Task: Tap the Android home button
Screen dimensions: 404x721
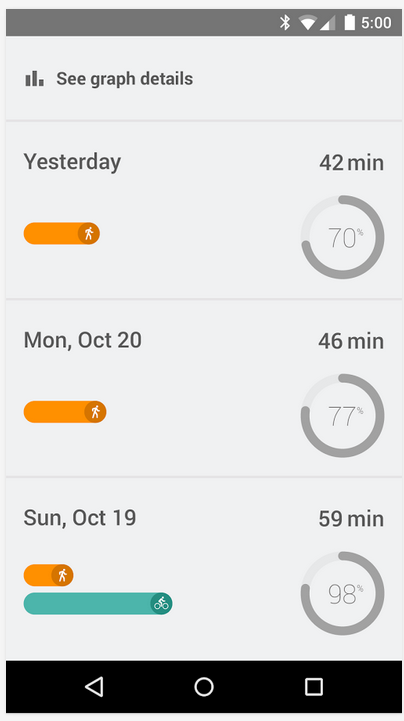Action: click(x=204, y=687)
